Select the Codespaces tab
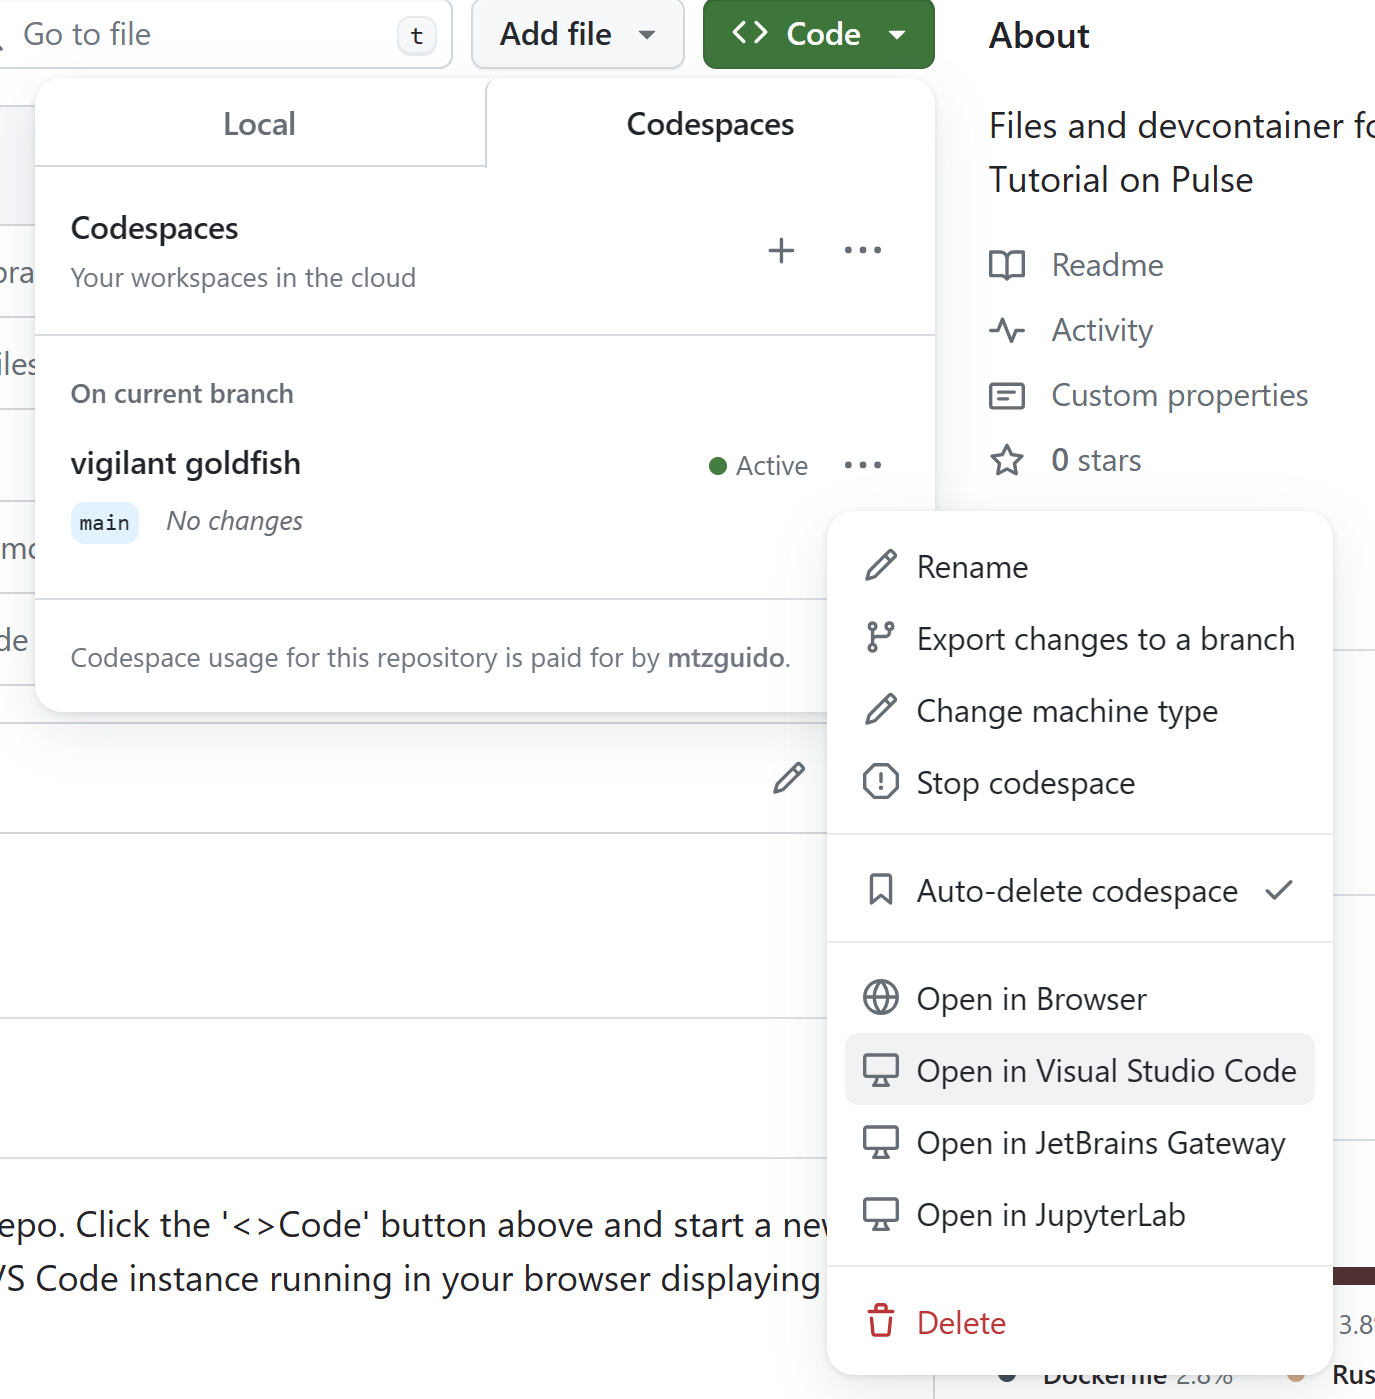1375x1399 pixels. [710, 124]
